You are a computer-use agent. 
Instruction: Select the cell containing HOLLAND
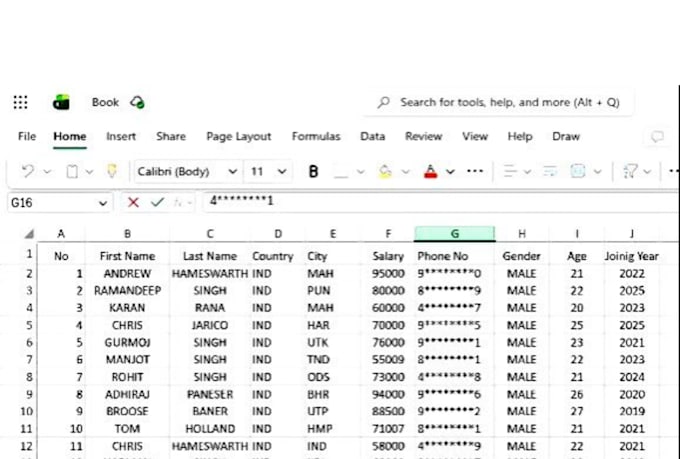point(210,429)
